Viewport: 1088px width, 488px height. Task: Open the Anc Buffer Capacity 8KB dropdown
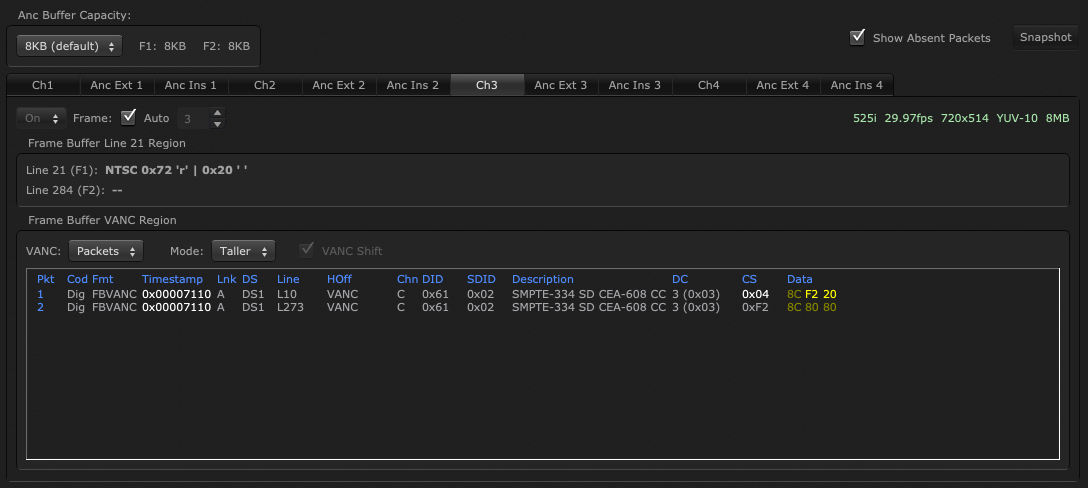[69, 46]
